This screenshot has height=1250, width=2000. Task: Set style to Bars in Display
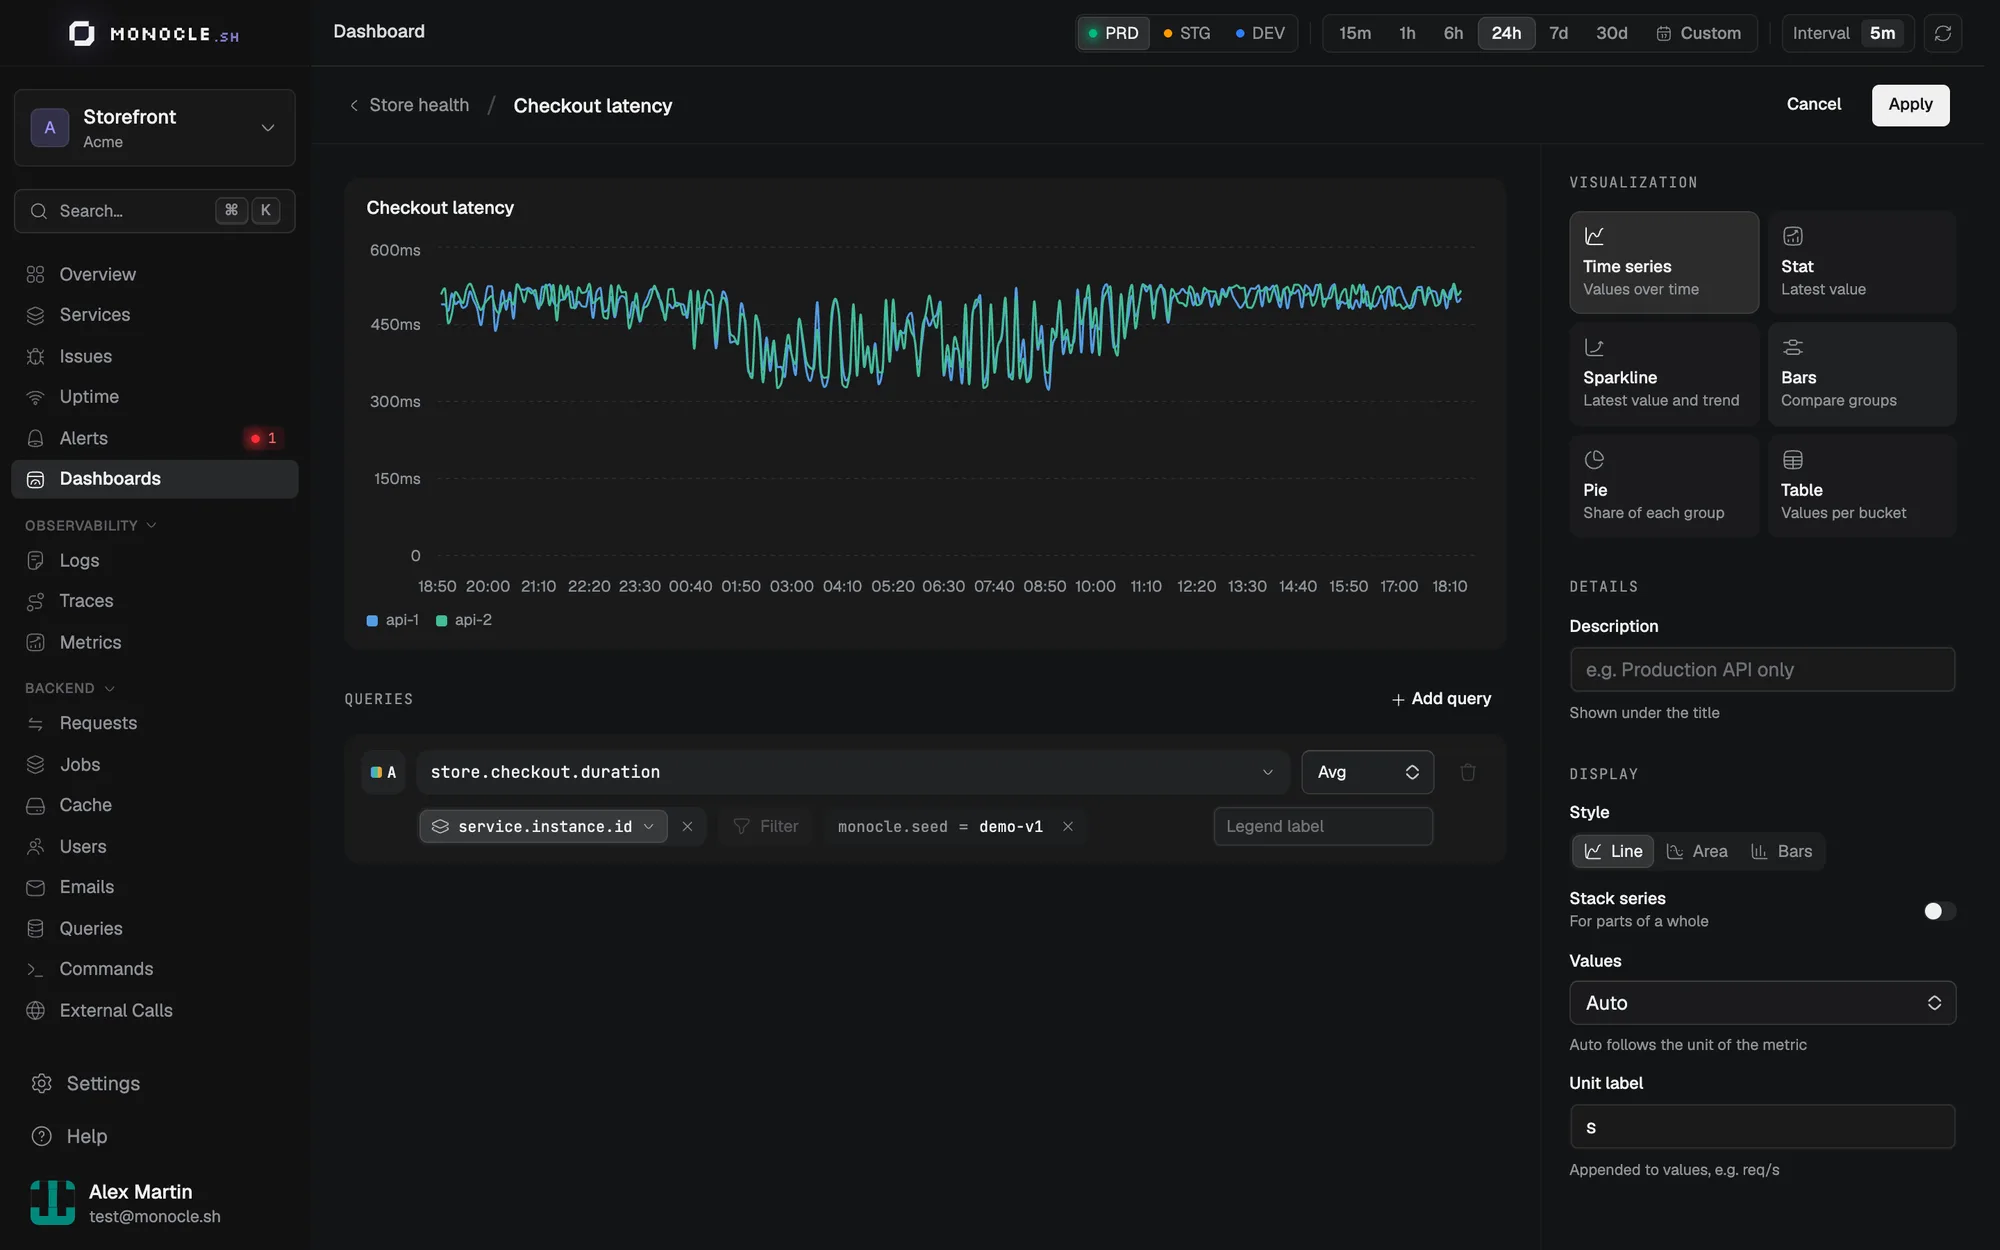point(1781,851)
